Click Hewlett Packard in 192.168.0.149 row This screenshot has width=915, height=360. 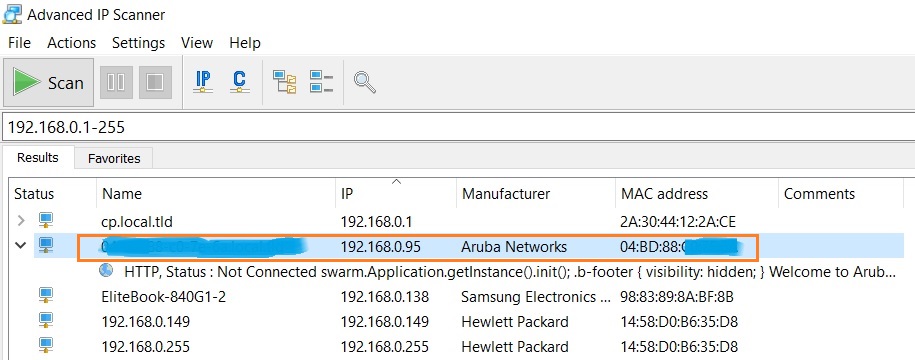(x=515, y=322)
